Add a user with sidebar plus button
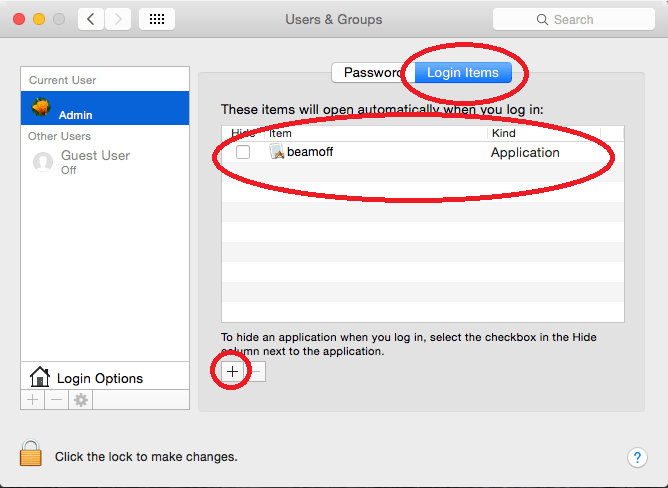 tap(33, 399)
